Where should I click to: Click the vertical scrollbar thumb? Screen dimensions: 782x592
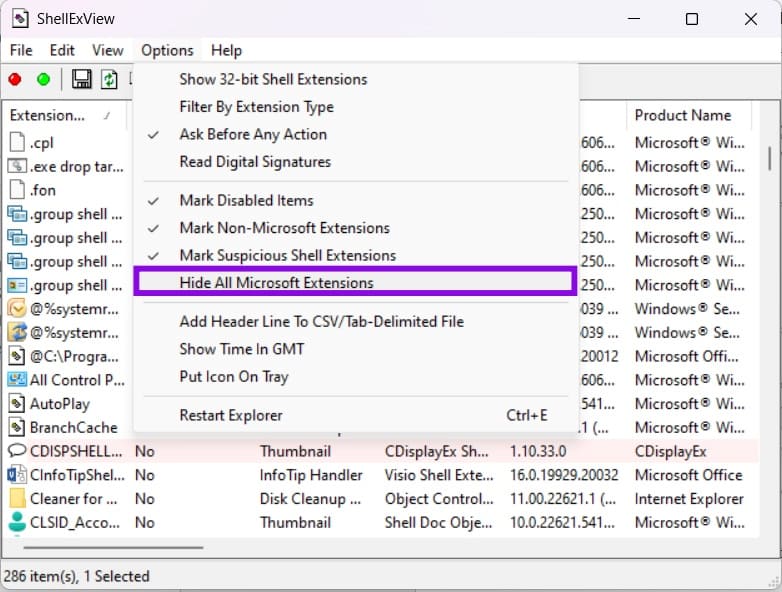pos(770,159)
